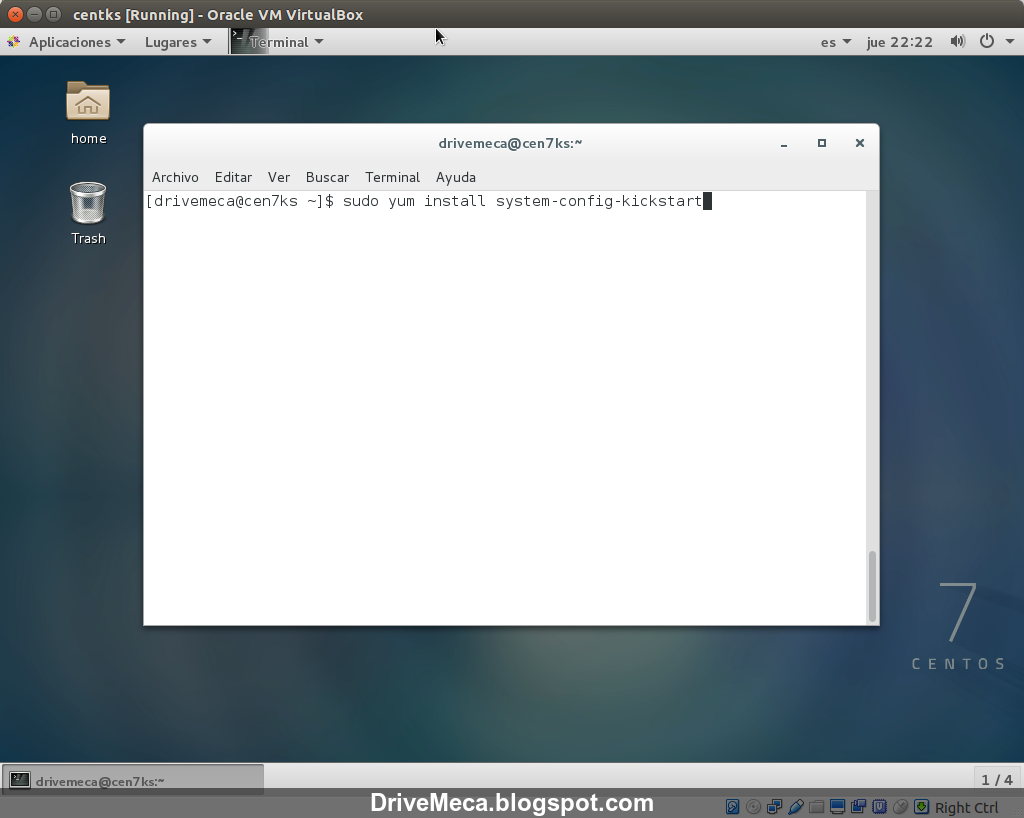This screenshot has width=1024, height=818.
Task: Open the VirtualBox network status indicator
Action: point(774,807)
